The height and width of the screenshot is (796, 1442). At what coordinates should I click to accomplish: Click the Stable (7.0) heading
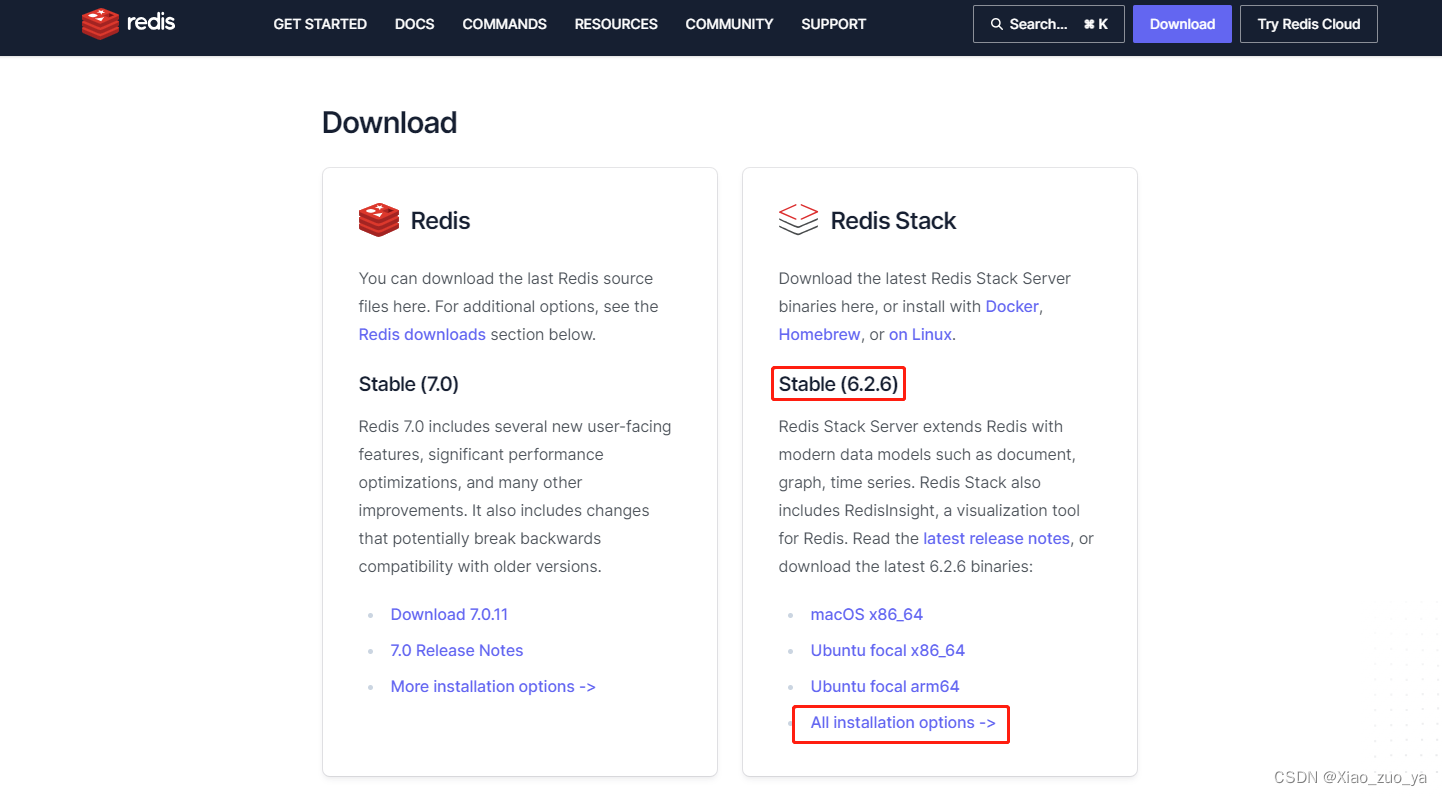tap(409, 384)
